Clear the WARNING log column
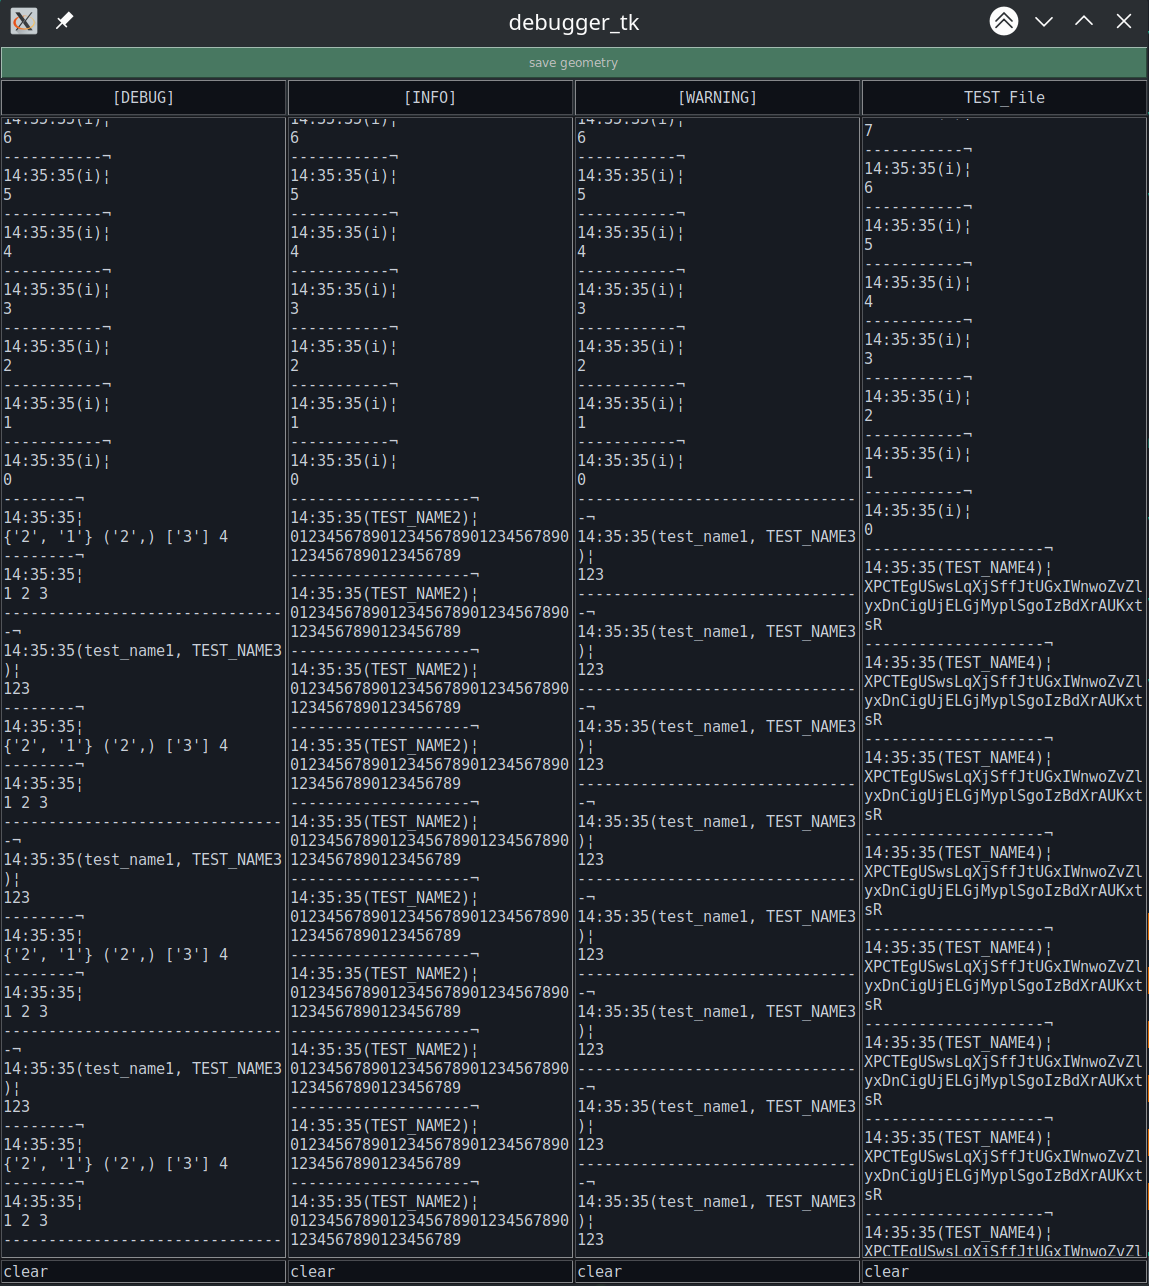 tap(717, 1272)
